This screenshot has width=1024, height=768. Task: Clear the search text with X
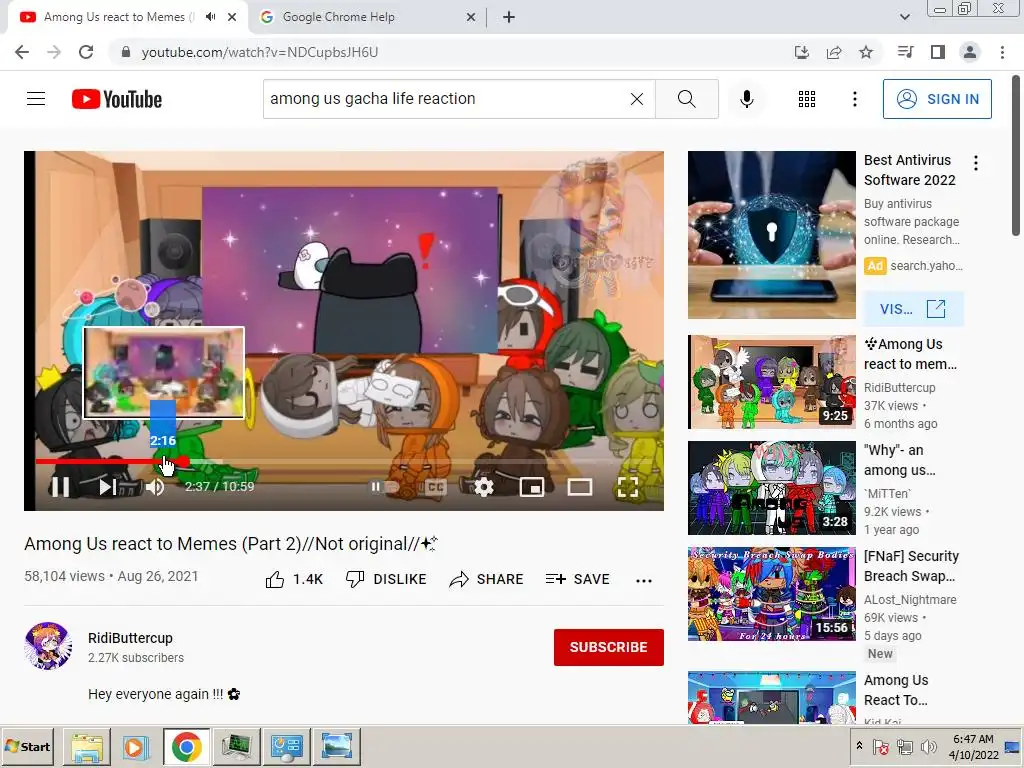click(x=637, y=99)
